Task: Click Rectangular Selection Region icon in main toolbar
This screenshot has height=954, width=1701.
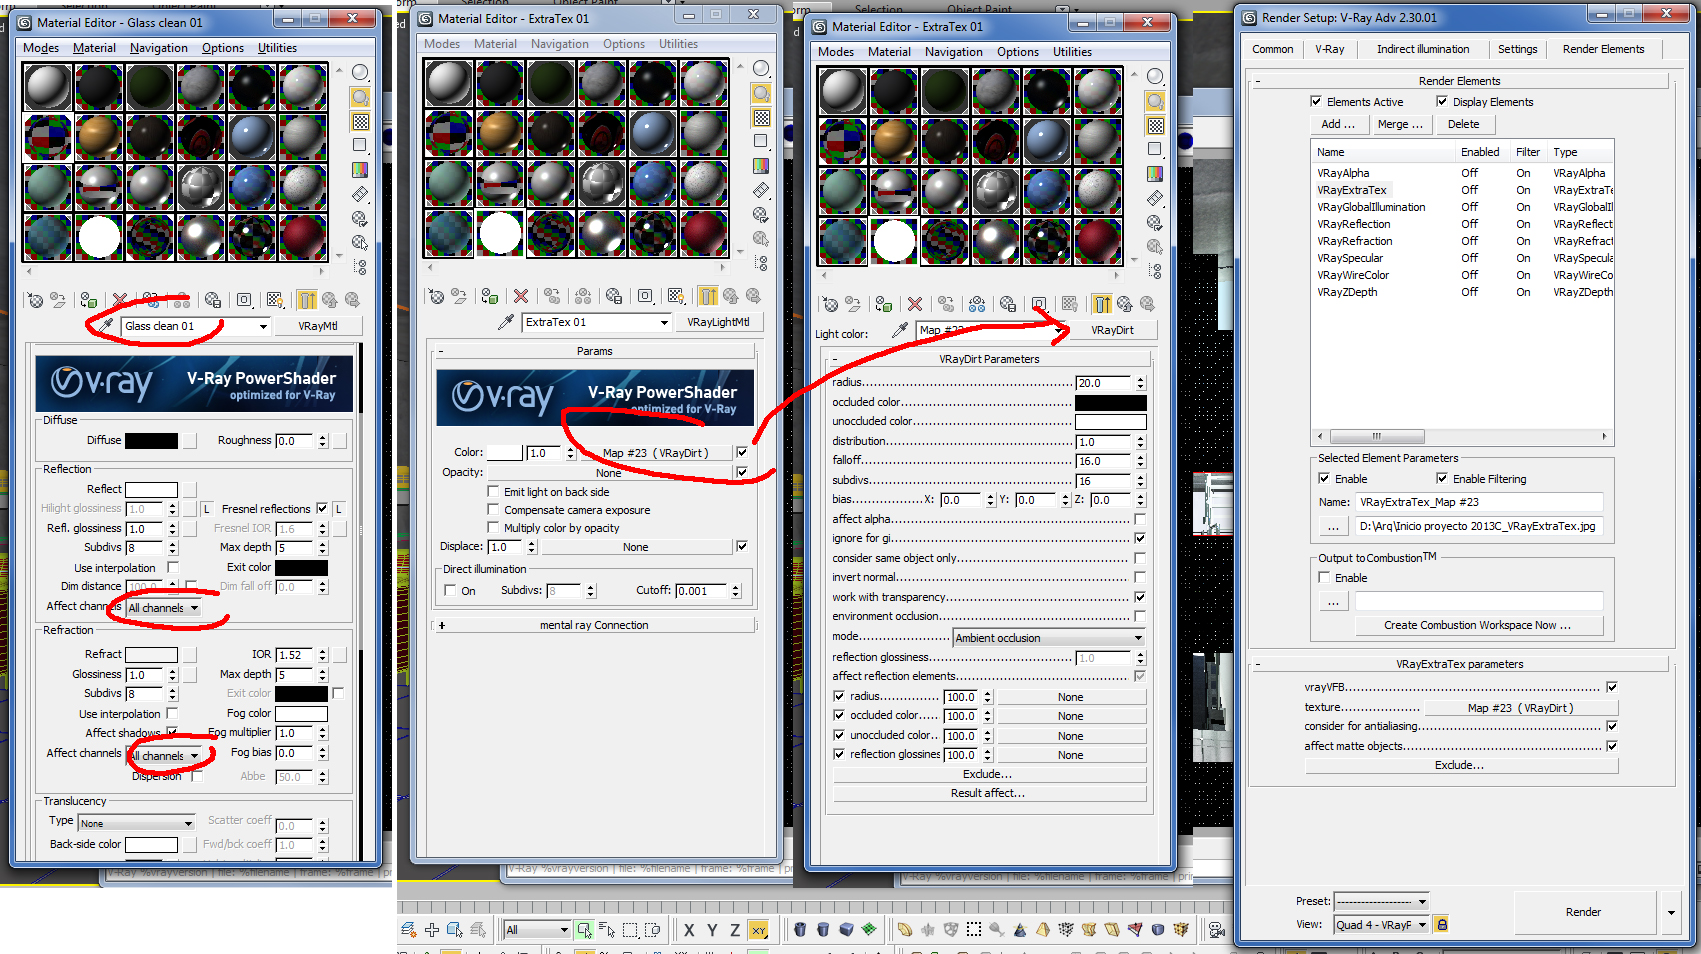Action: coord(630,930)
